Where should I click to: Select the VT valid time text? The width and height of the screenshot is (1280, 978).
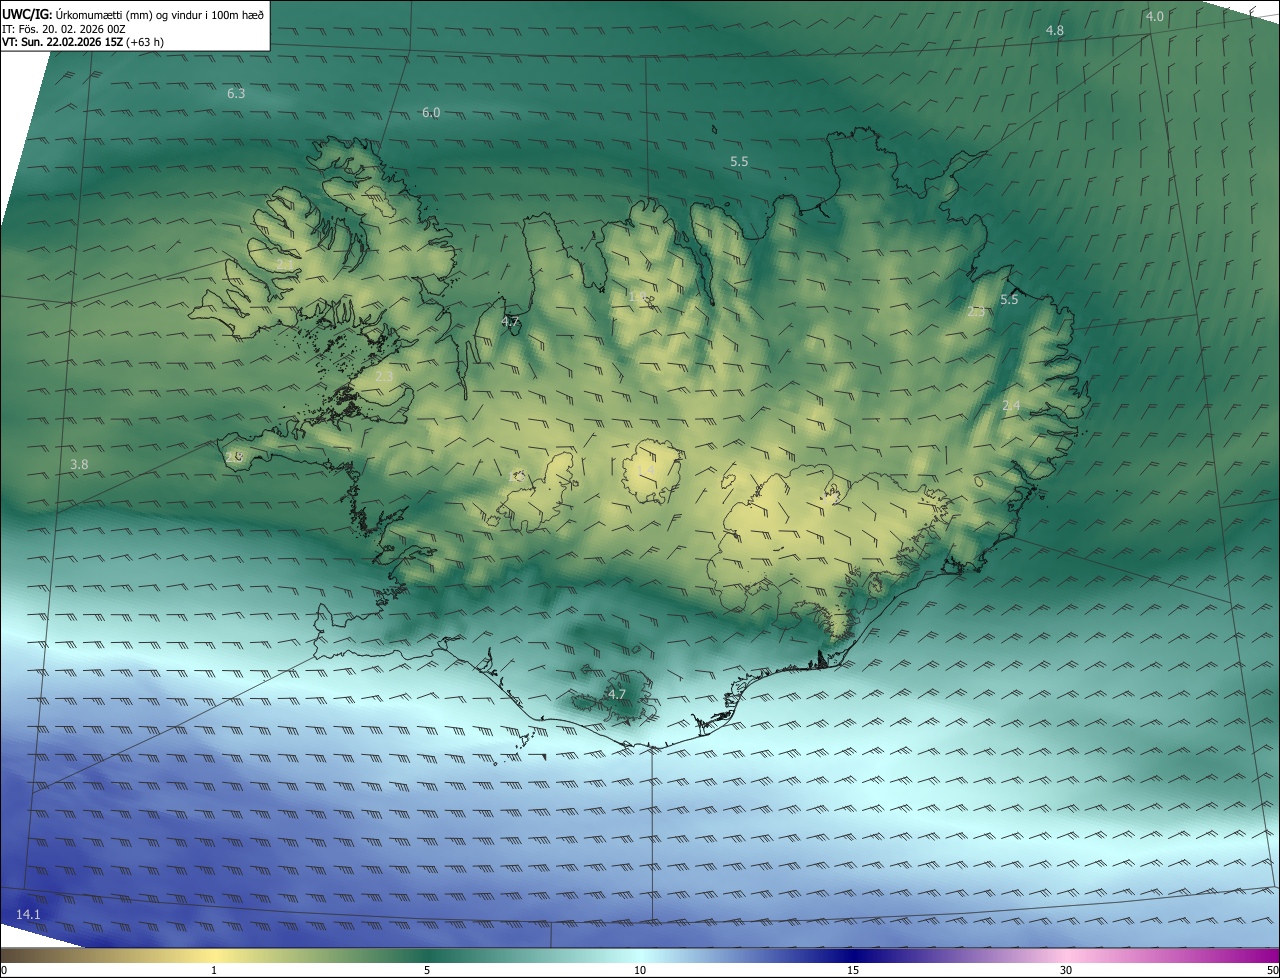[82, 42]
